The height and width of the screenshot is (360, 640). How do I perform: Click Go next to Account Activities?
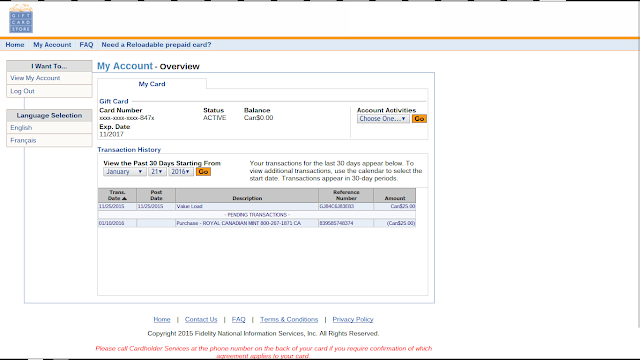[x=419, y=119]
